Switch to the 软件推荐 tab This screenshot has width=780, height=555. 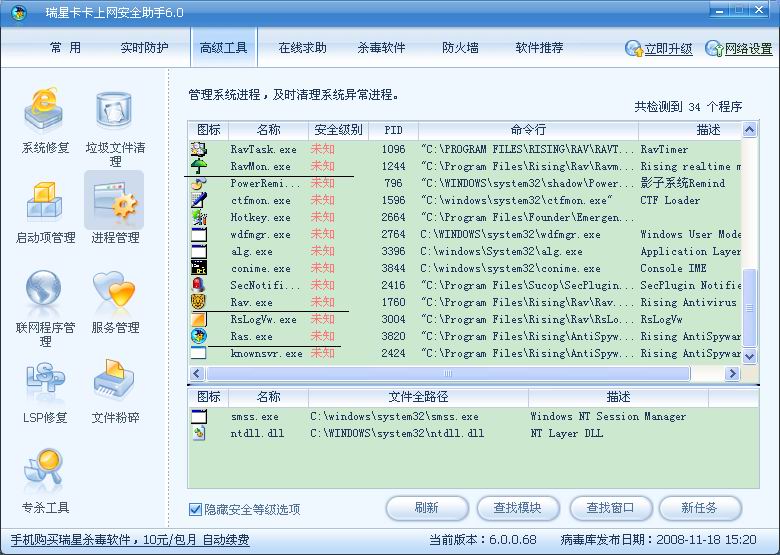click(540, 48)
